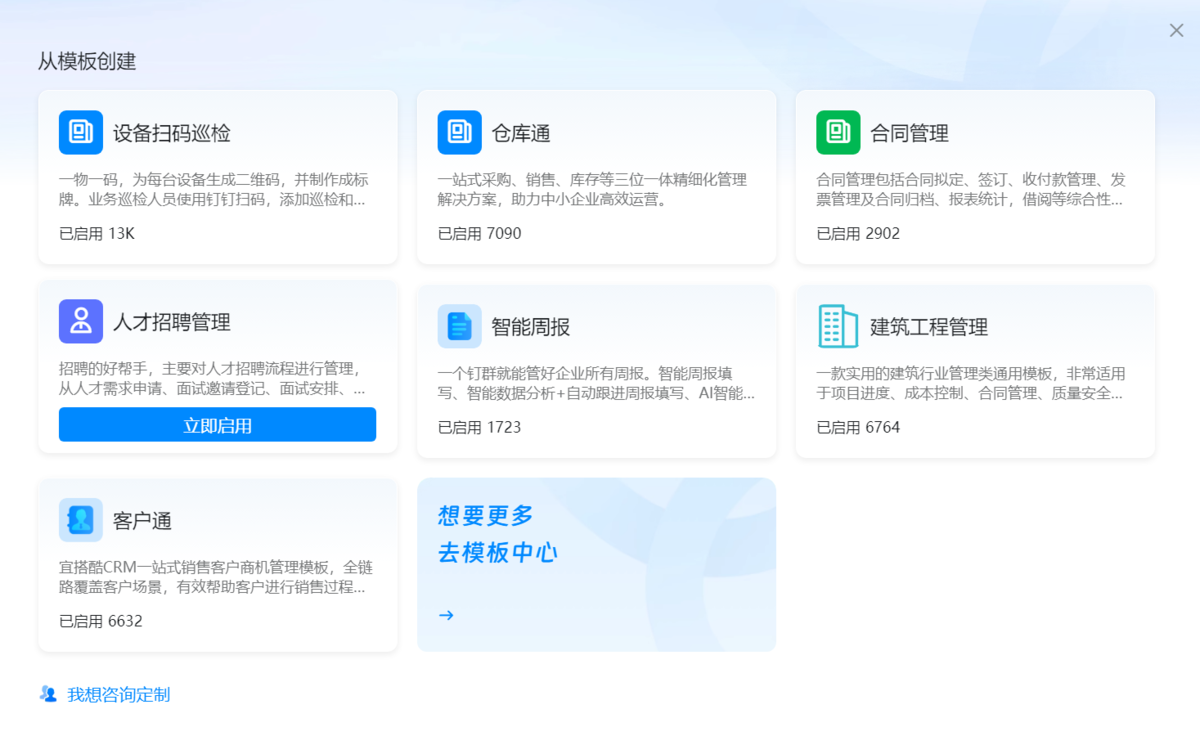Click the 已启用 6764 count label
1200x745 pixels.
tap(858, 427)
